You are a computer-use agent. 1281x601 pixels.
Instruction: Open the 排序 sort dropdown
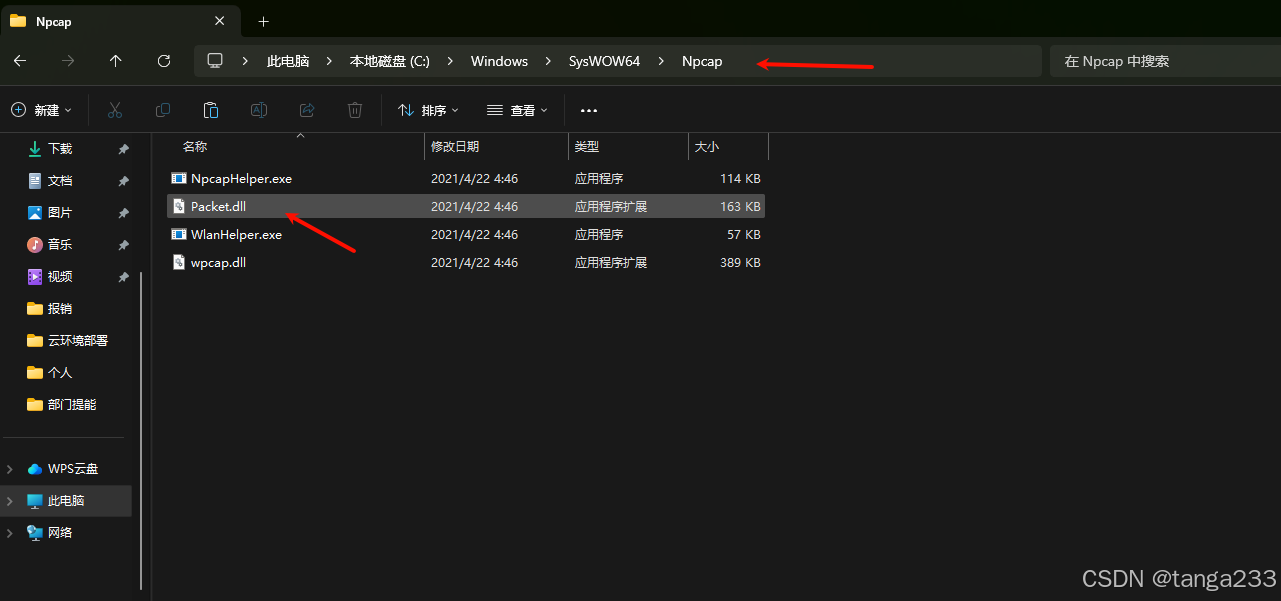click(x=428, y=110)
